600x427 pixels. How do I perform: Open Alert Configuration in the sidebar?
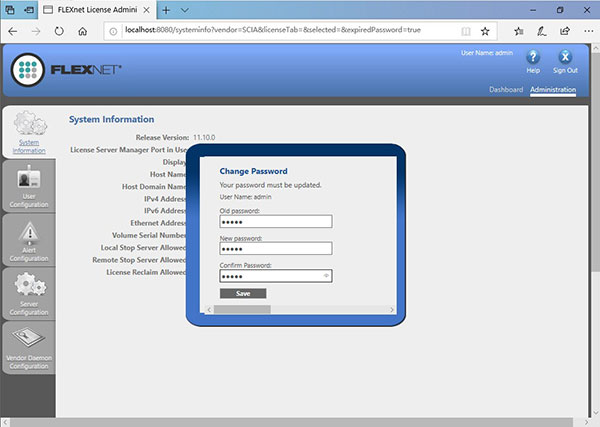tap(29, 240)
